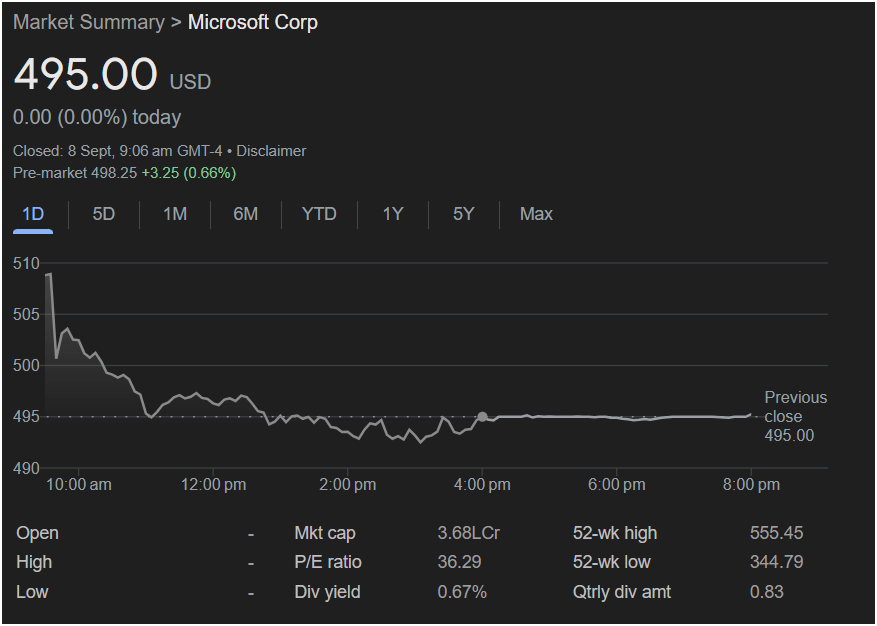Click the 52-wk high label
Image resolution: width=877 pixels, height=626 pixels.
615,533
